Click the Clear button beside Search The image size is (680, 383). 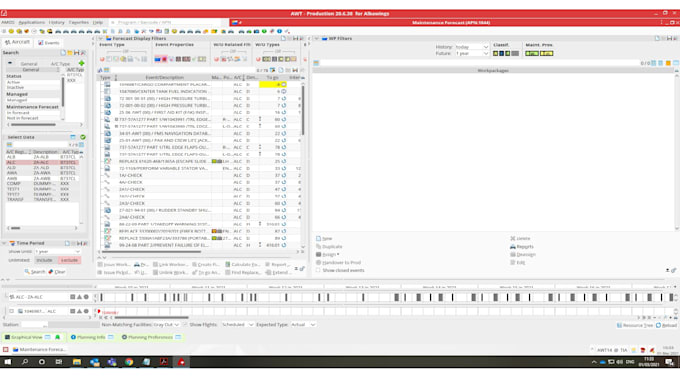[57, 272]
